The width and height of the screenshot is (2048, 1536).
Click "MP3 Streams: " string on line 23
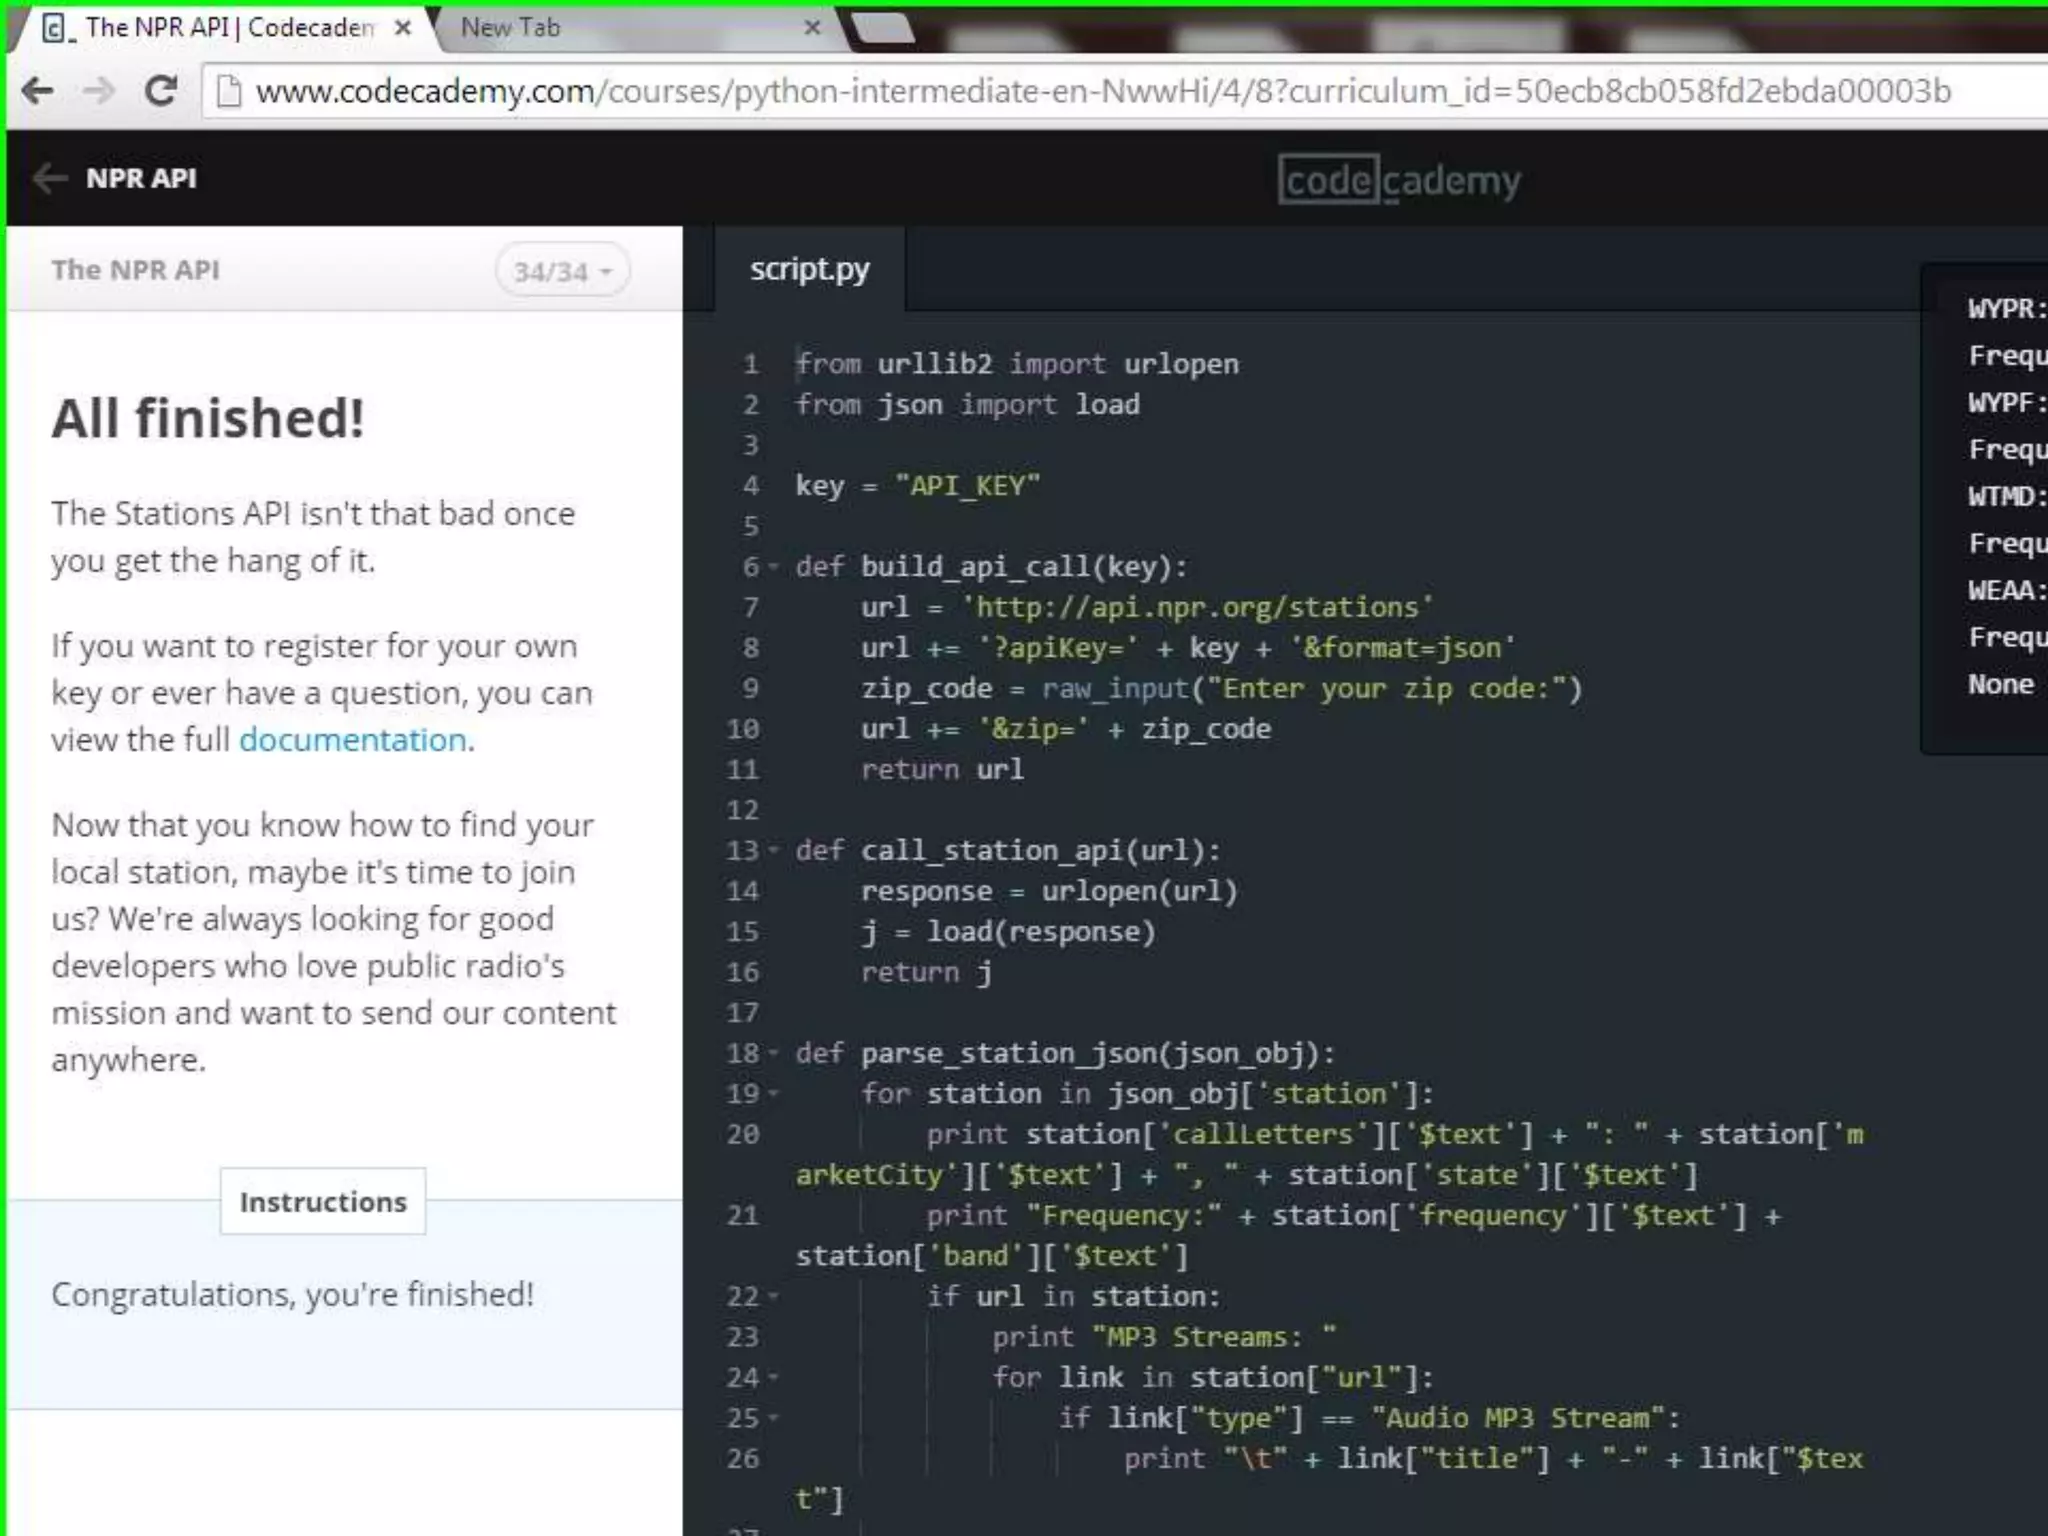coord(1214,1337)
